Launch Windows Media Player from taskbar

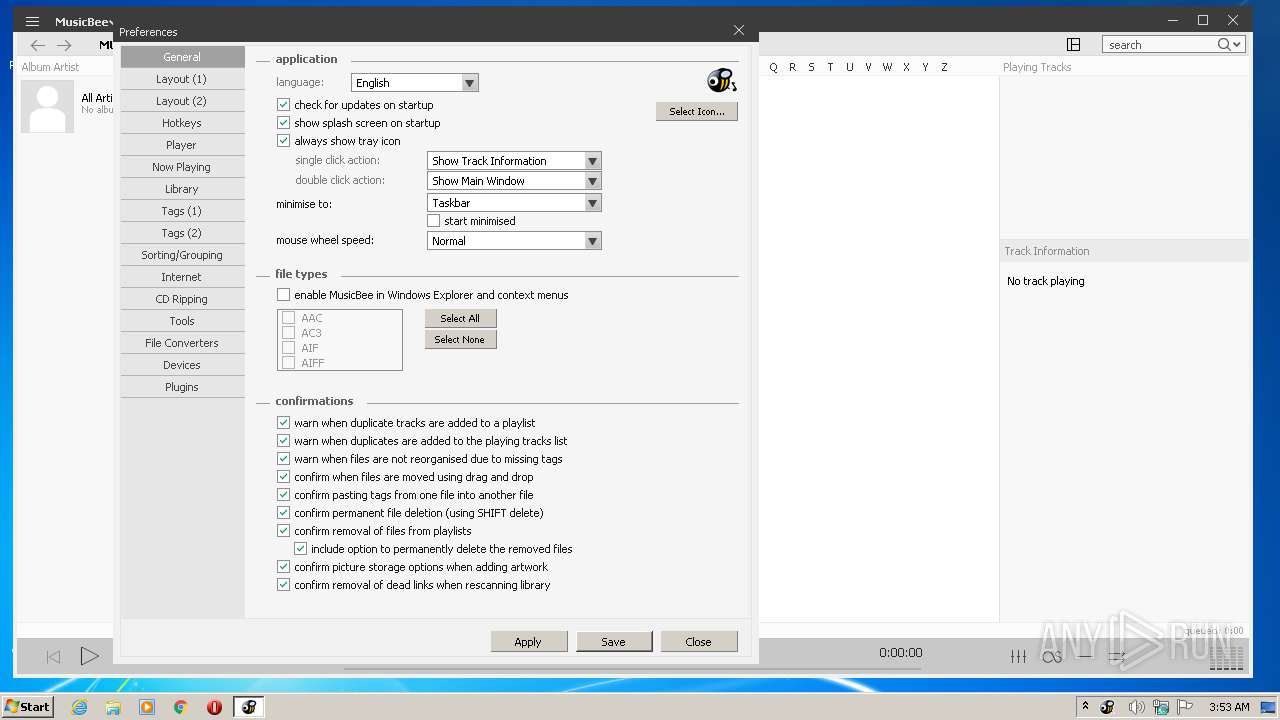pos(147,707)
